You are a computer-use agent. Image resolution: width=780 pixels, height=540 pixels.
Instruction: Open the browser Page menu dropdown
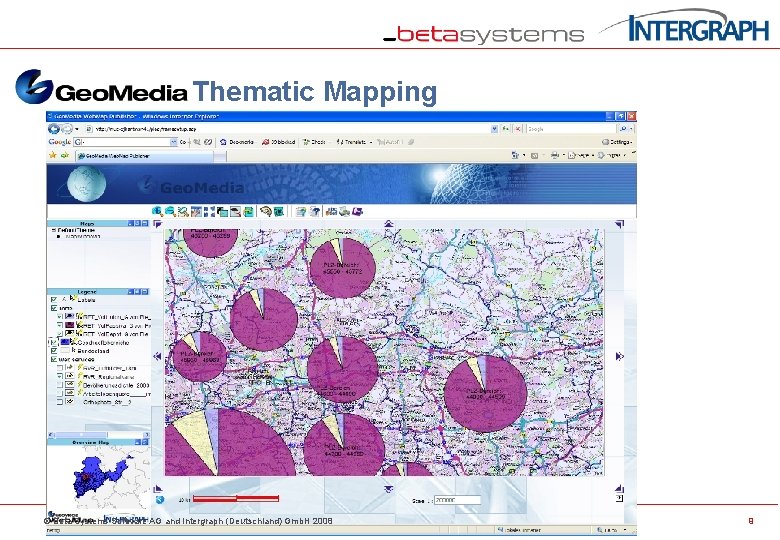582,156
